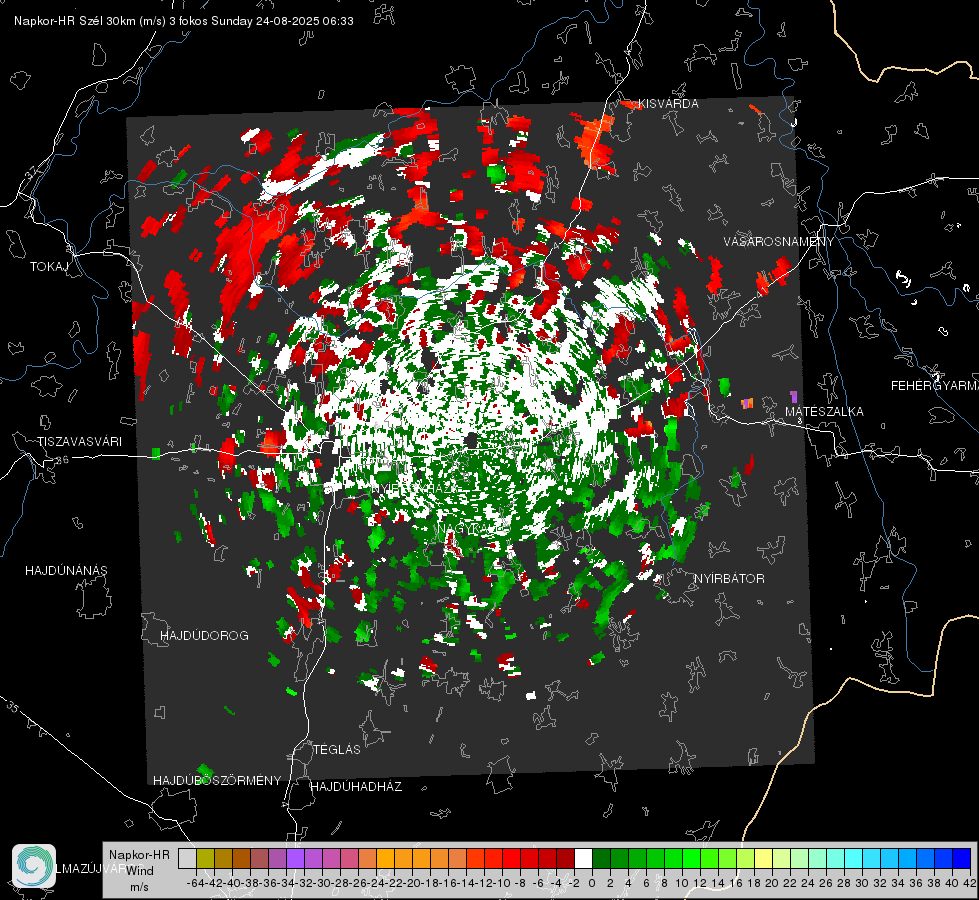The width and height of the screenshot is (979, 900).
Task: Click the Napkor-HR Wind m/s legend title
Action: 139,871
